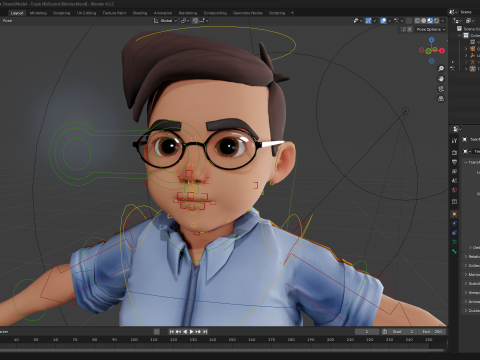
Task: Add a new workspace with plus button
Action: click(292, 13)
